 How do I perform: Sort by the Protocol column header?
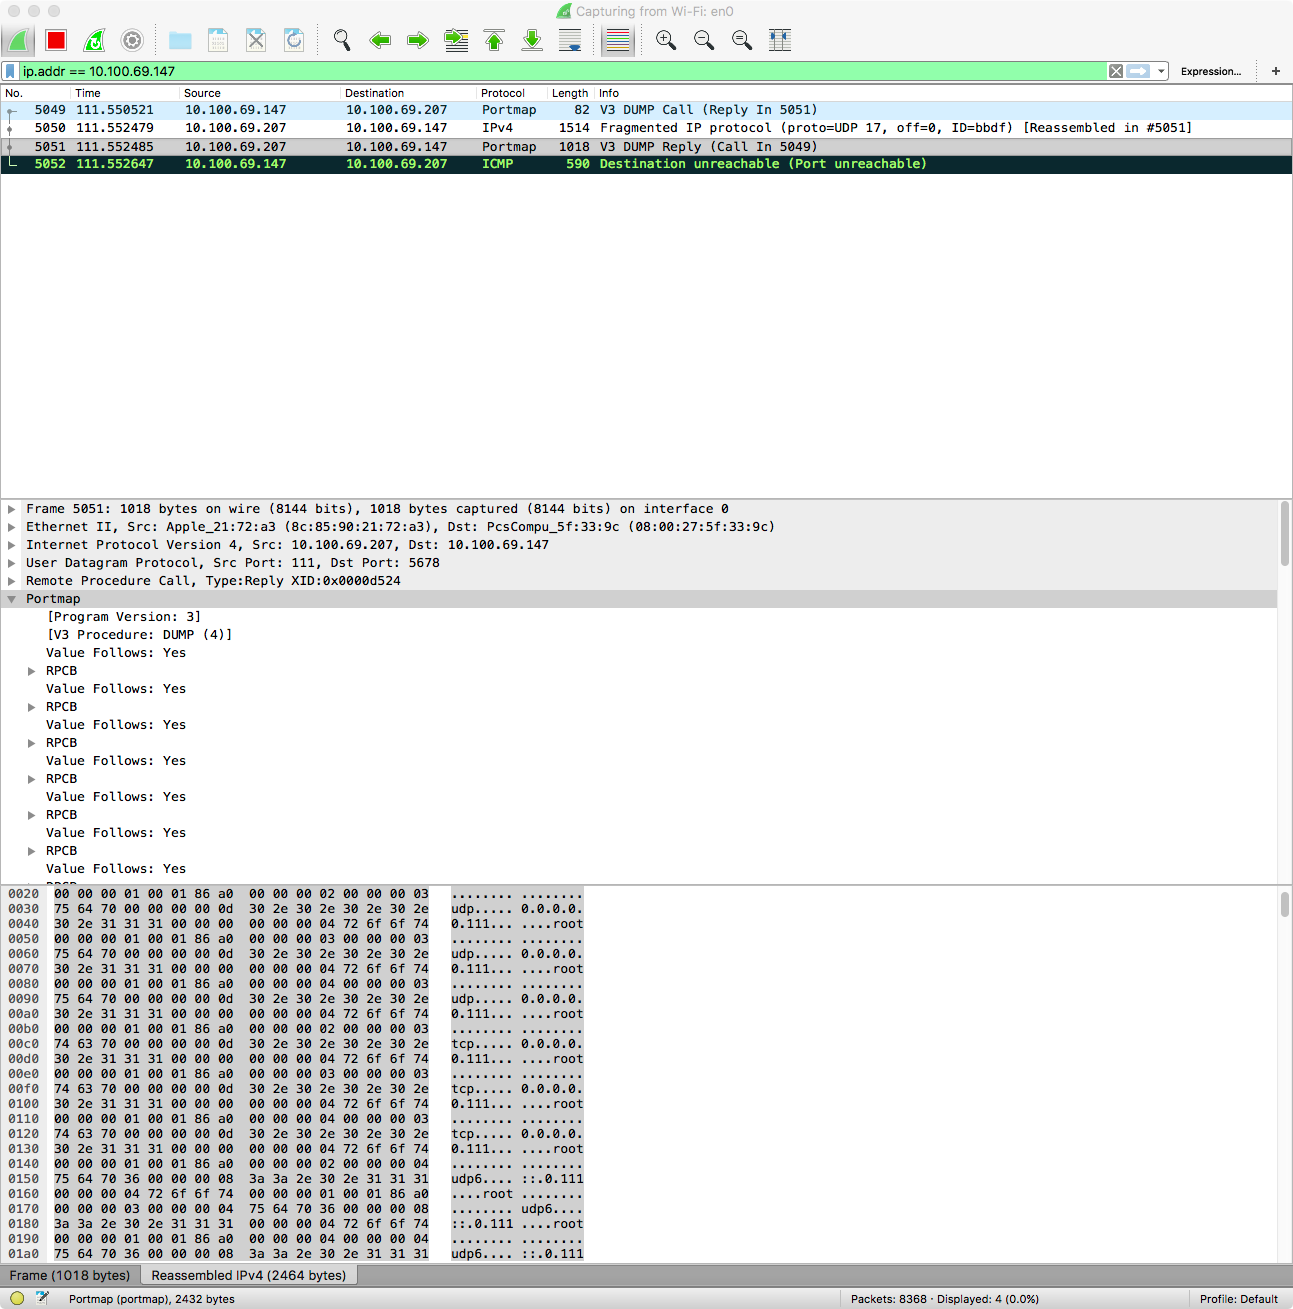click(x=511, y=93)
